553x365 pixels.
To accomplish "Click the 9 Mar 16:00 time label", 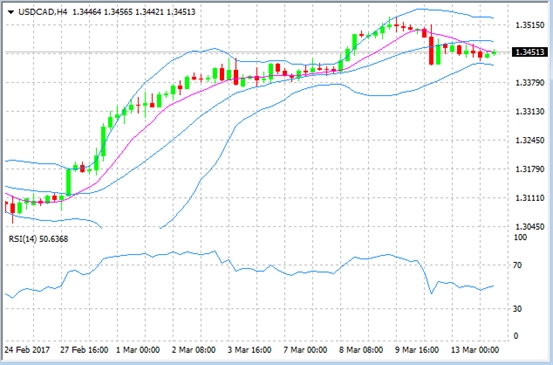I will [x=417, y=350].
